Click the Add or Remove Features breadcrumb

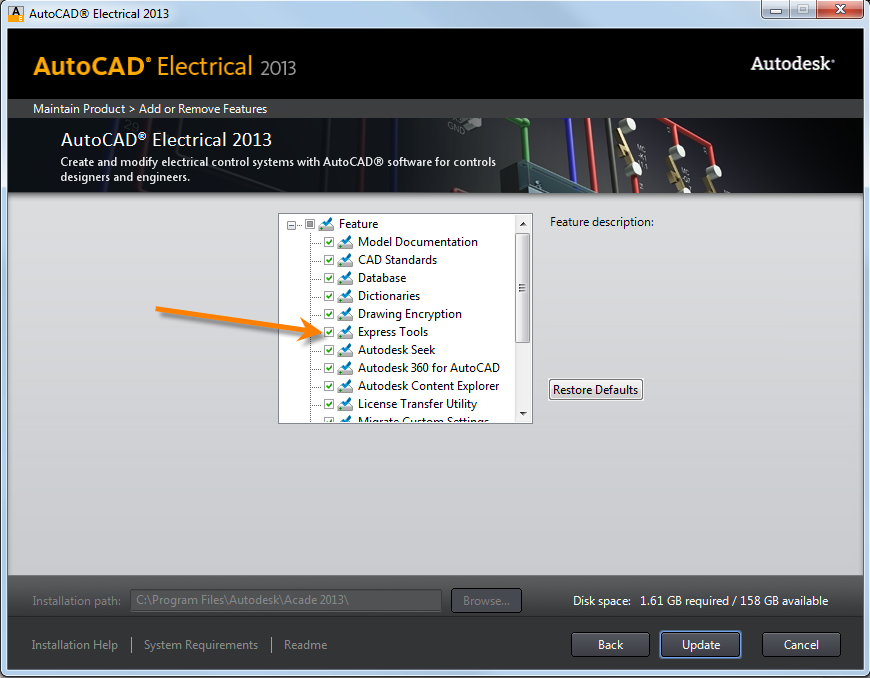pos(203,109)
